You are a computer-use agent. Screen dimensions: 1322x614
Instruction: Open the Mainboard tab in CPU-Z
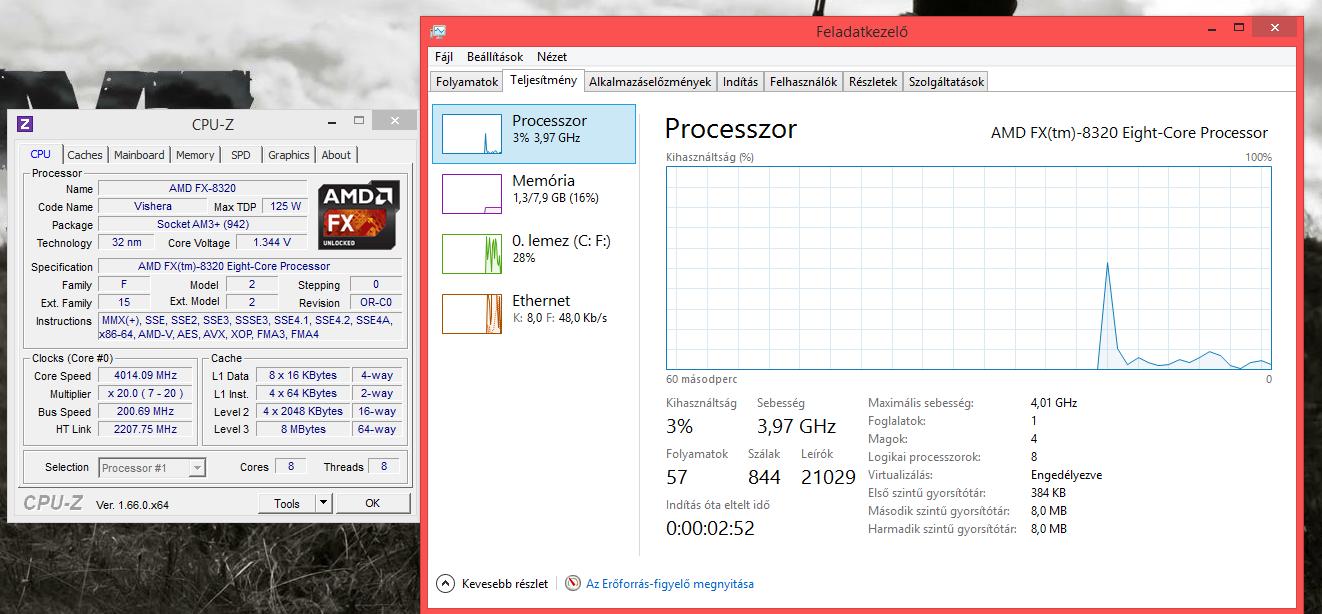(x=139, y=155)
